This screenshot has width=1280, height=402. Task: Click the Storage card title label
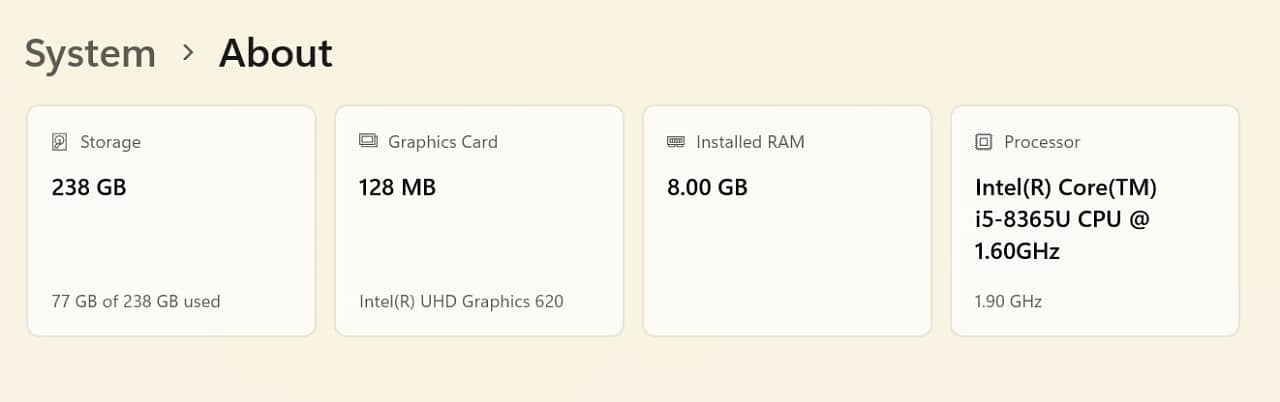110,142
